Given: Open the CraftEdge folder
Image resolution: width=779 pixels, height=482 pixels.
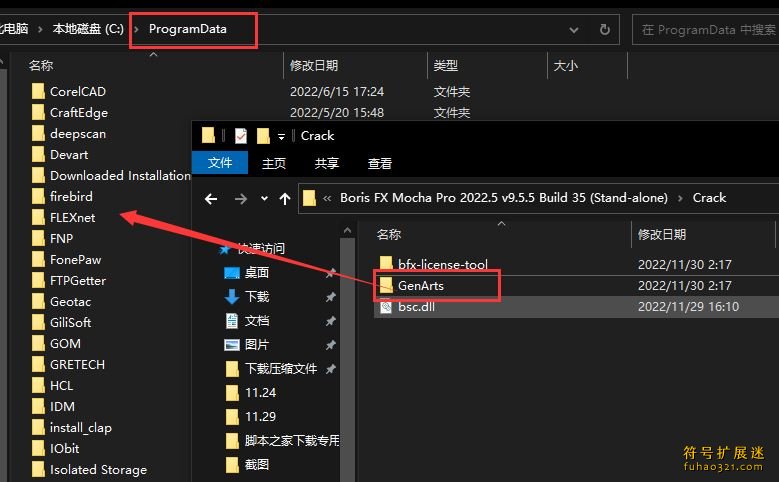Looking at the screenshot, I should click(x=70, y=113).
